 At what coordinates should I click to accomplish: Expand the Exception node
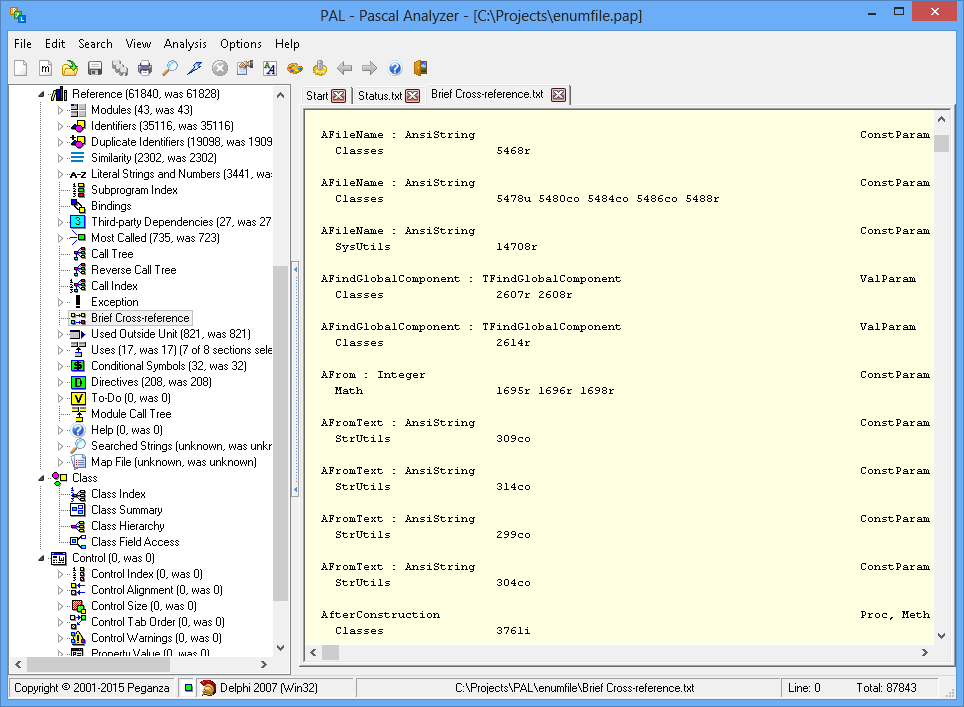pos(60,302)
